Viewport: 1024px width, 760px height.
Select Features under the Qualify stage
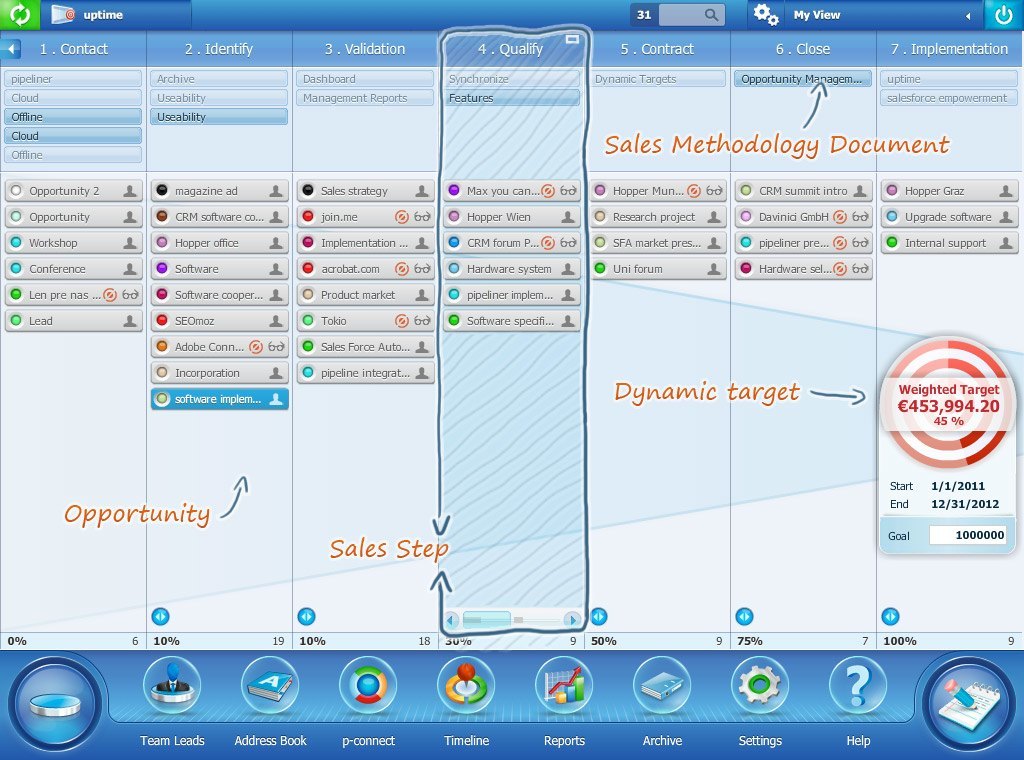(x=512, y=97)
